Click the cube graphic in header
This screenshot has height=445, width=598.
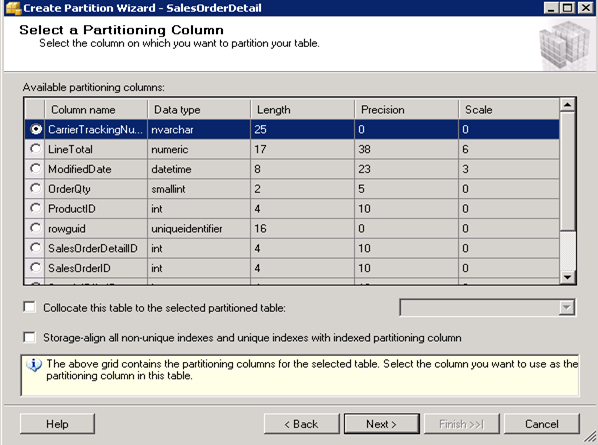click(x=566, y=45)
